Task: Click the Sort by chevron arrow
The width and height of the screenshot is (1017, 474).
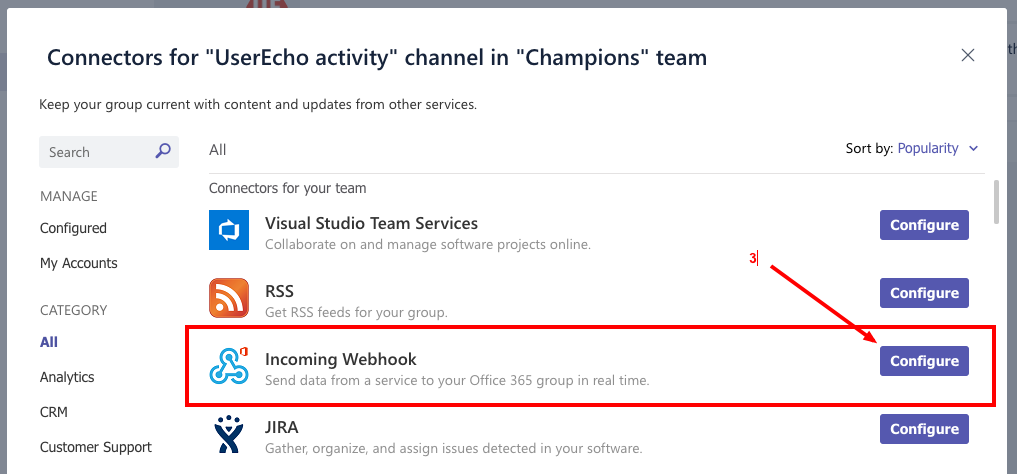Action: (973, 148)
